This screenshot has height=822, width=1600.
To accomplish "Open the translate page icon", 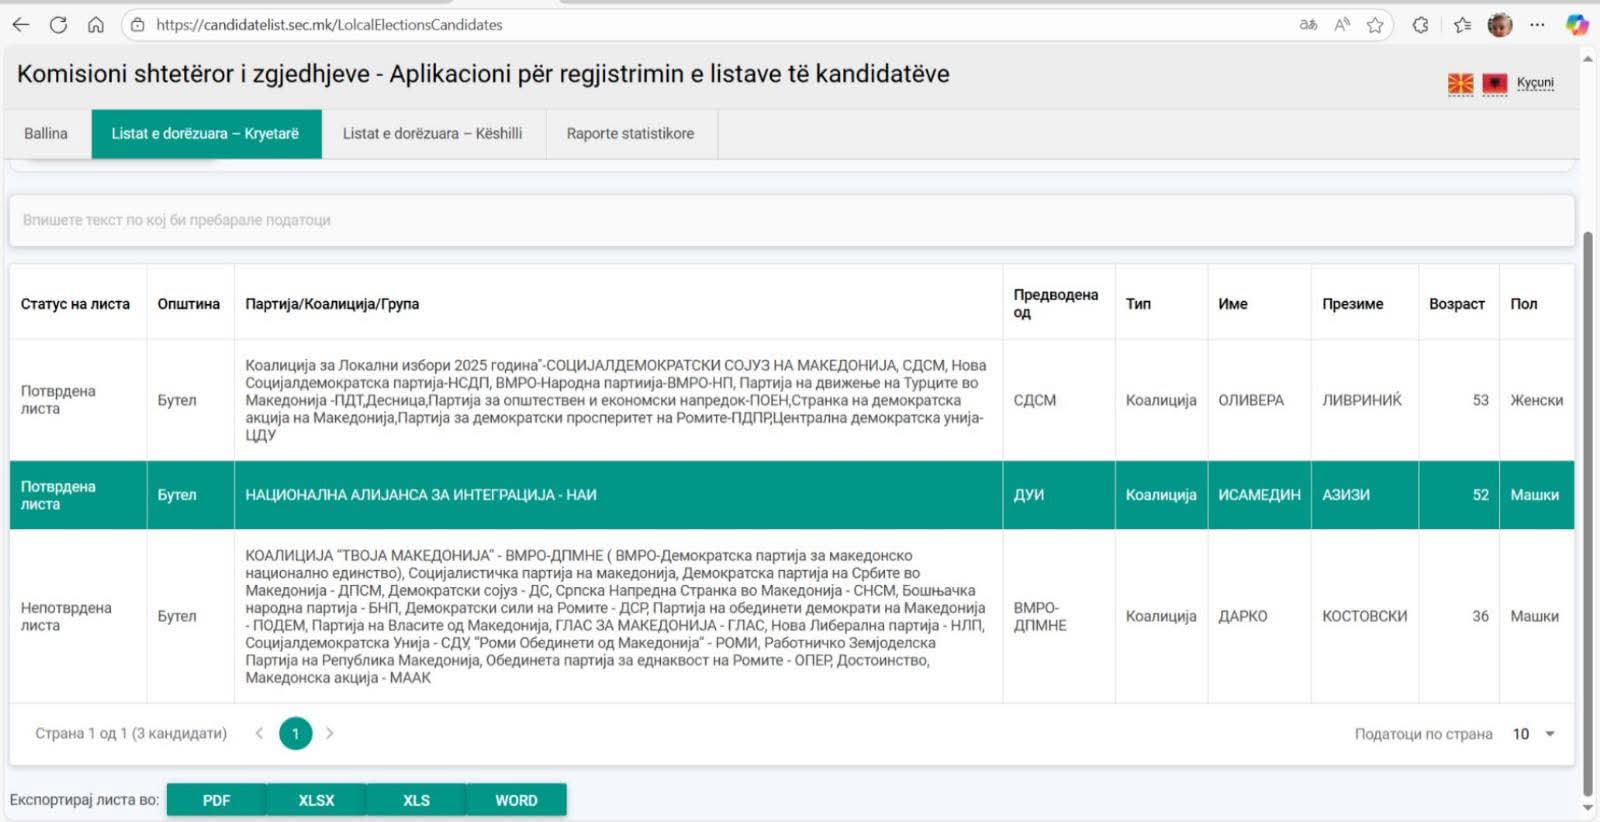I will point(1308,25).
